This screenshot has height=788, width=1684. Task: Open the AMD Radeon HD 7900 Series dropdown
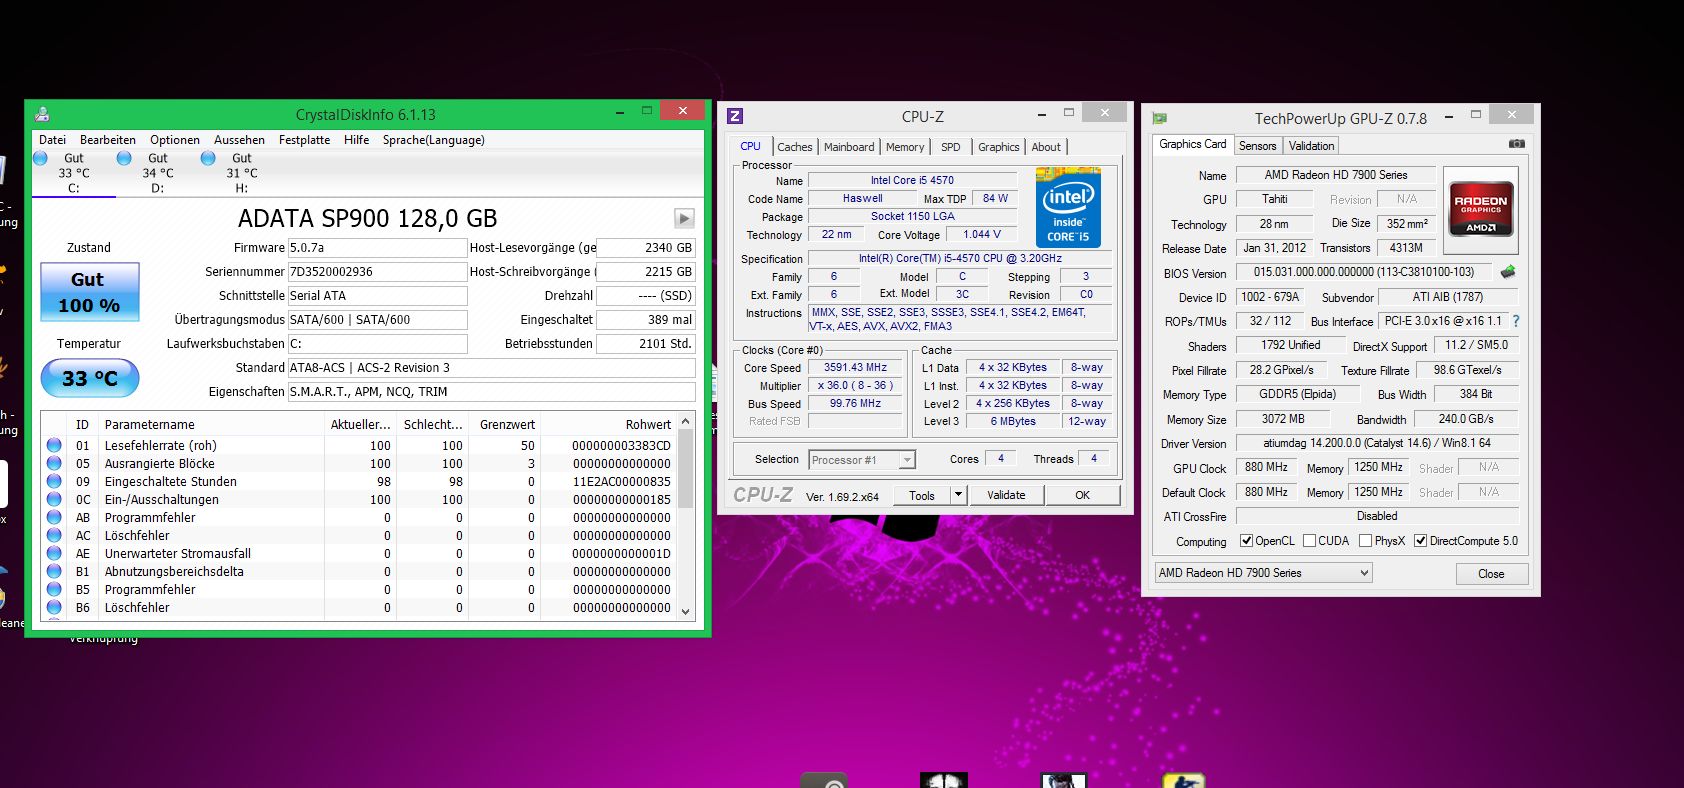(x=1263, y=573)
